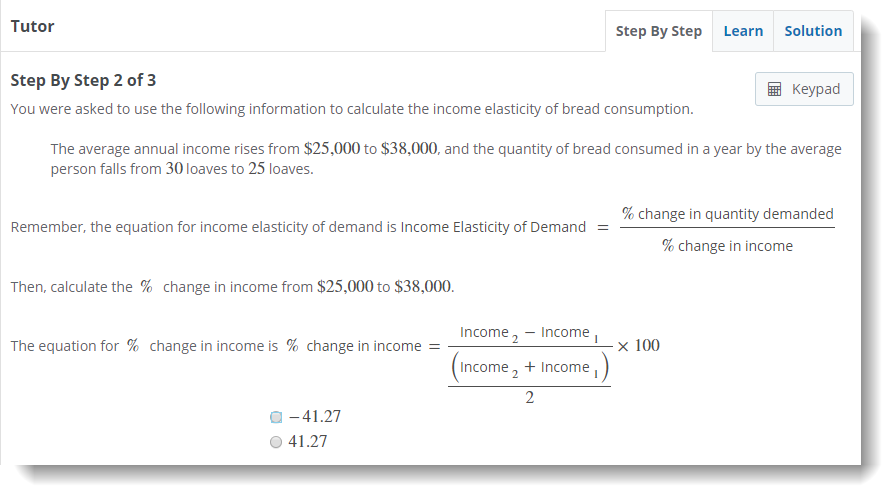Click the "Income 2 − Income 1" numerator
The height and width of the screenshot is (500, 896).
[x=528, y=333]
